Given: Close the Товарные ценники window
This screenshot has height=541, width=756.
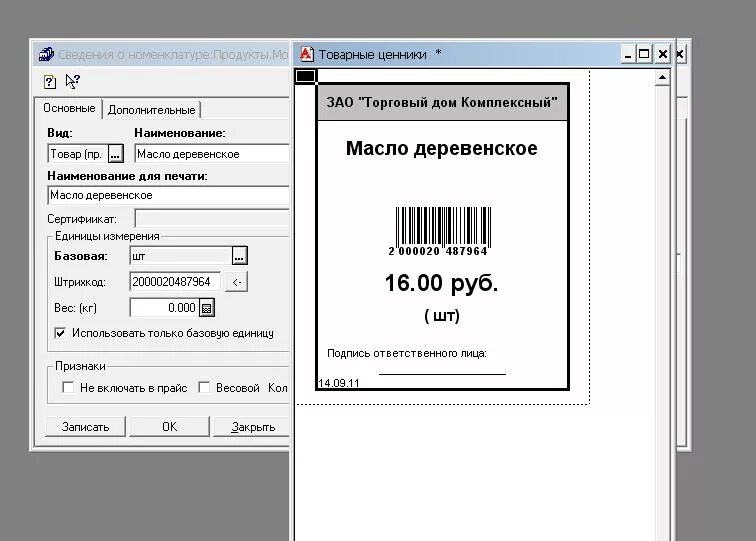Looking at the screenshot, I should [x=663, y=54].
